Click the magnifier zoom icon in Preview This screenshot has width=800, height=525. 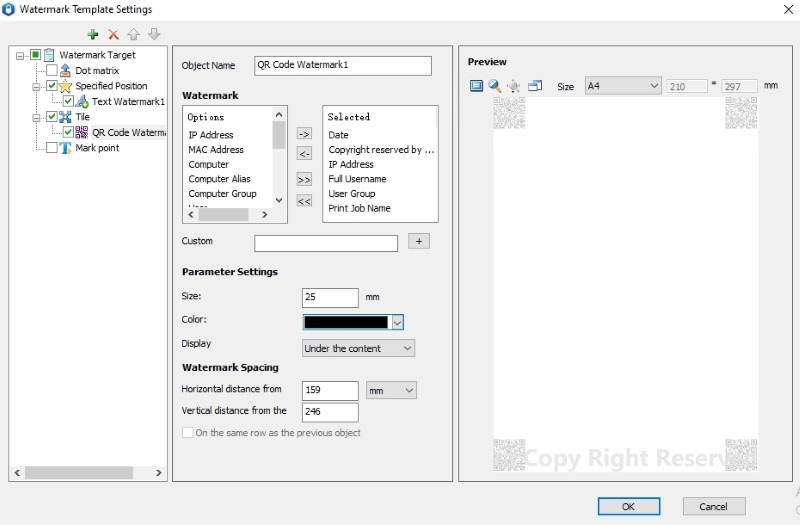tap(494, 86)
